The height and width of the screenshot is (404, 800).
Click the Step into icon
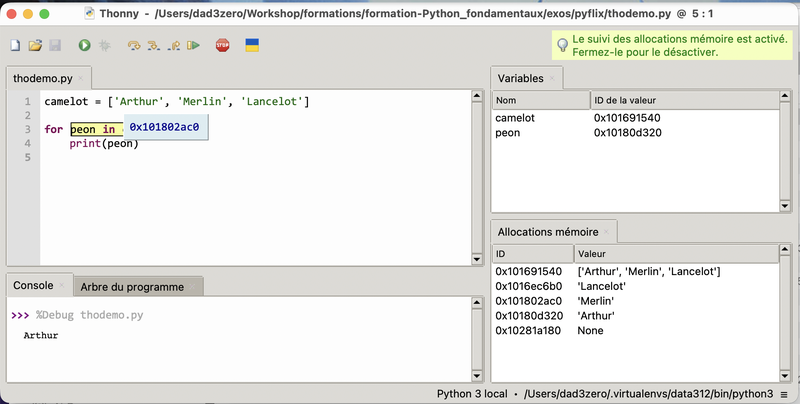pos(154,45)
